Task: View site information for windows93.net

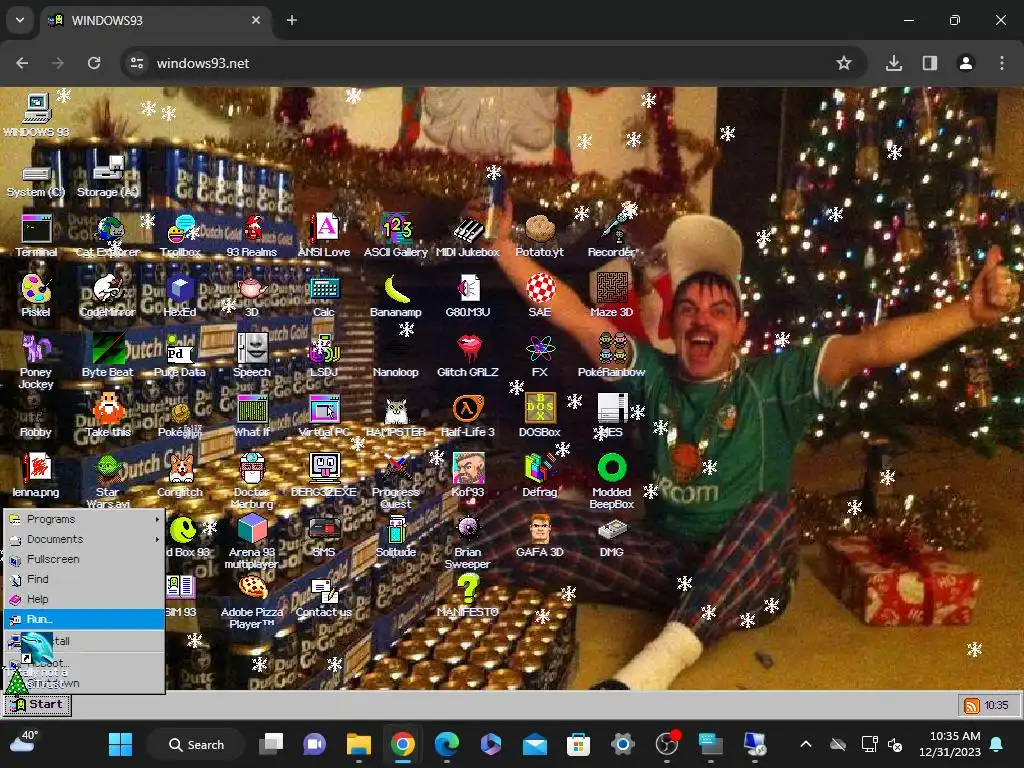Action: pos(137,63)
